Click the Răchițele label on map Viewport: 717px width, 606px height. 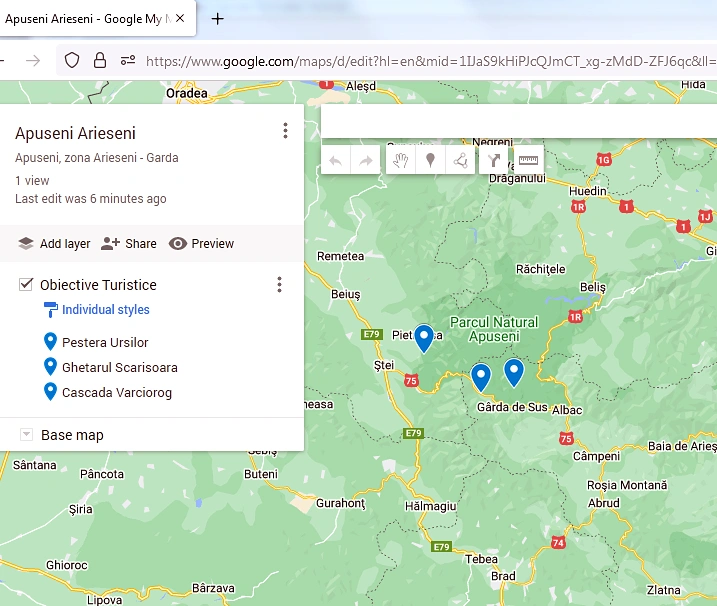coord(540,269)
